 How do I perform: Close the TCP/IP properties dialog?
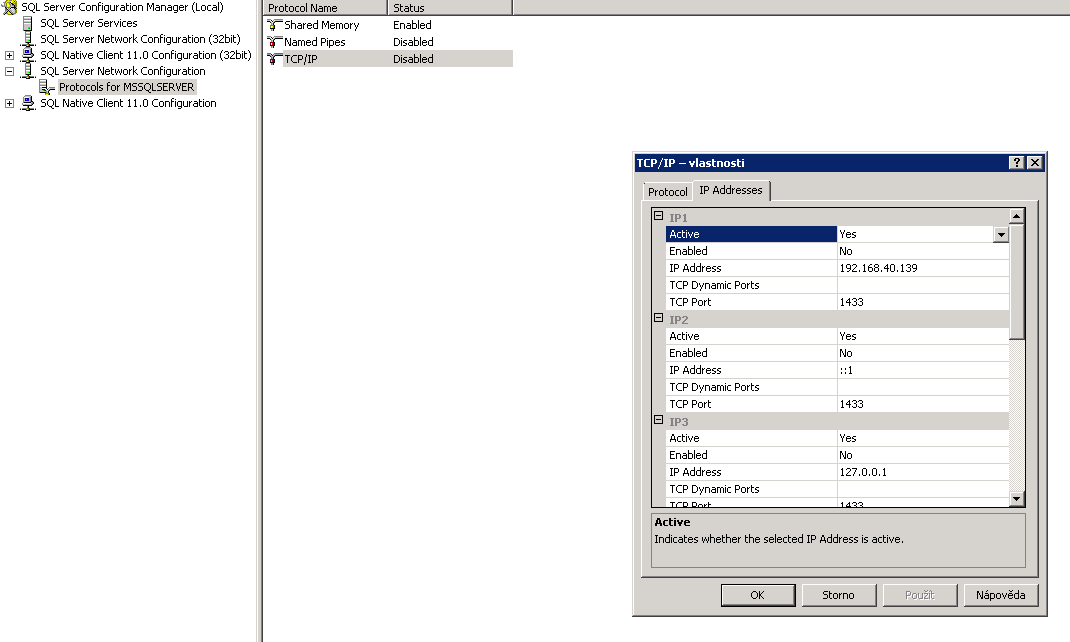[x=1035, y=162]
